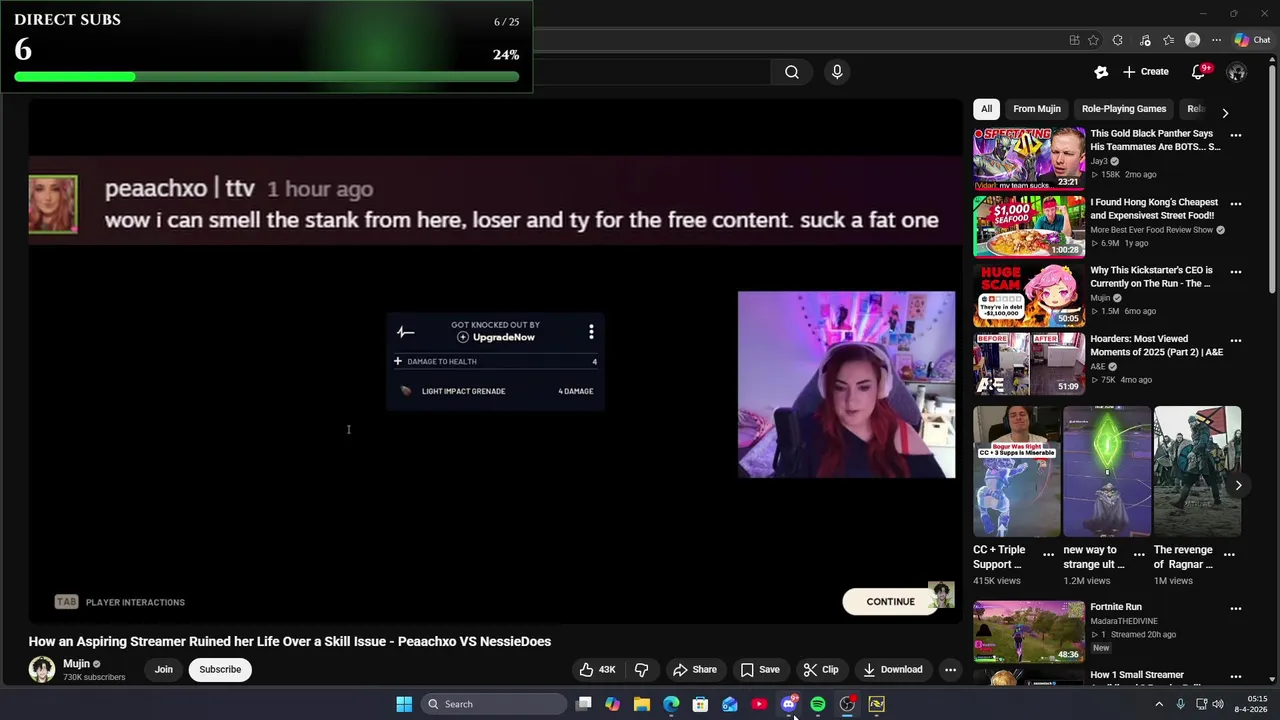Like the video with 43K likes

point(596,670)
